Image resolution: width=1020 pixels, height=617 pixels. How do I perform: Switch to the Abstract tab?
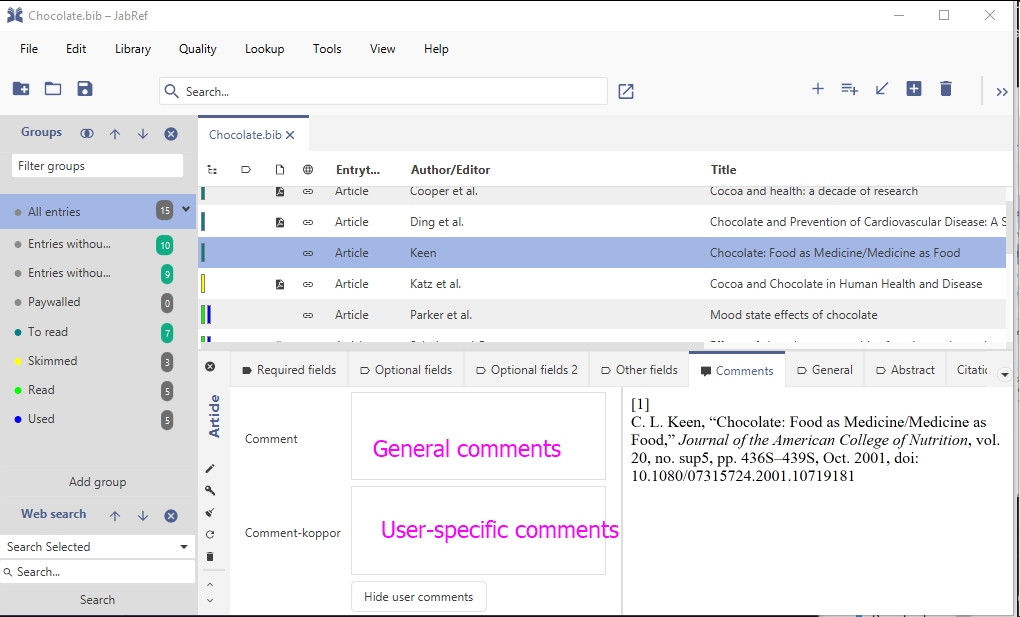pyautogui.click(x=905, y=370)
